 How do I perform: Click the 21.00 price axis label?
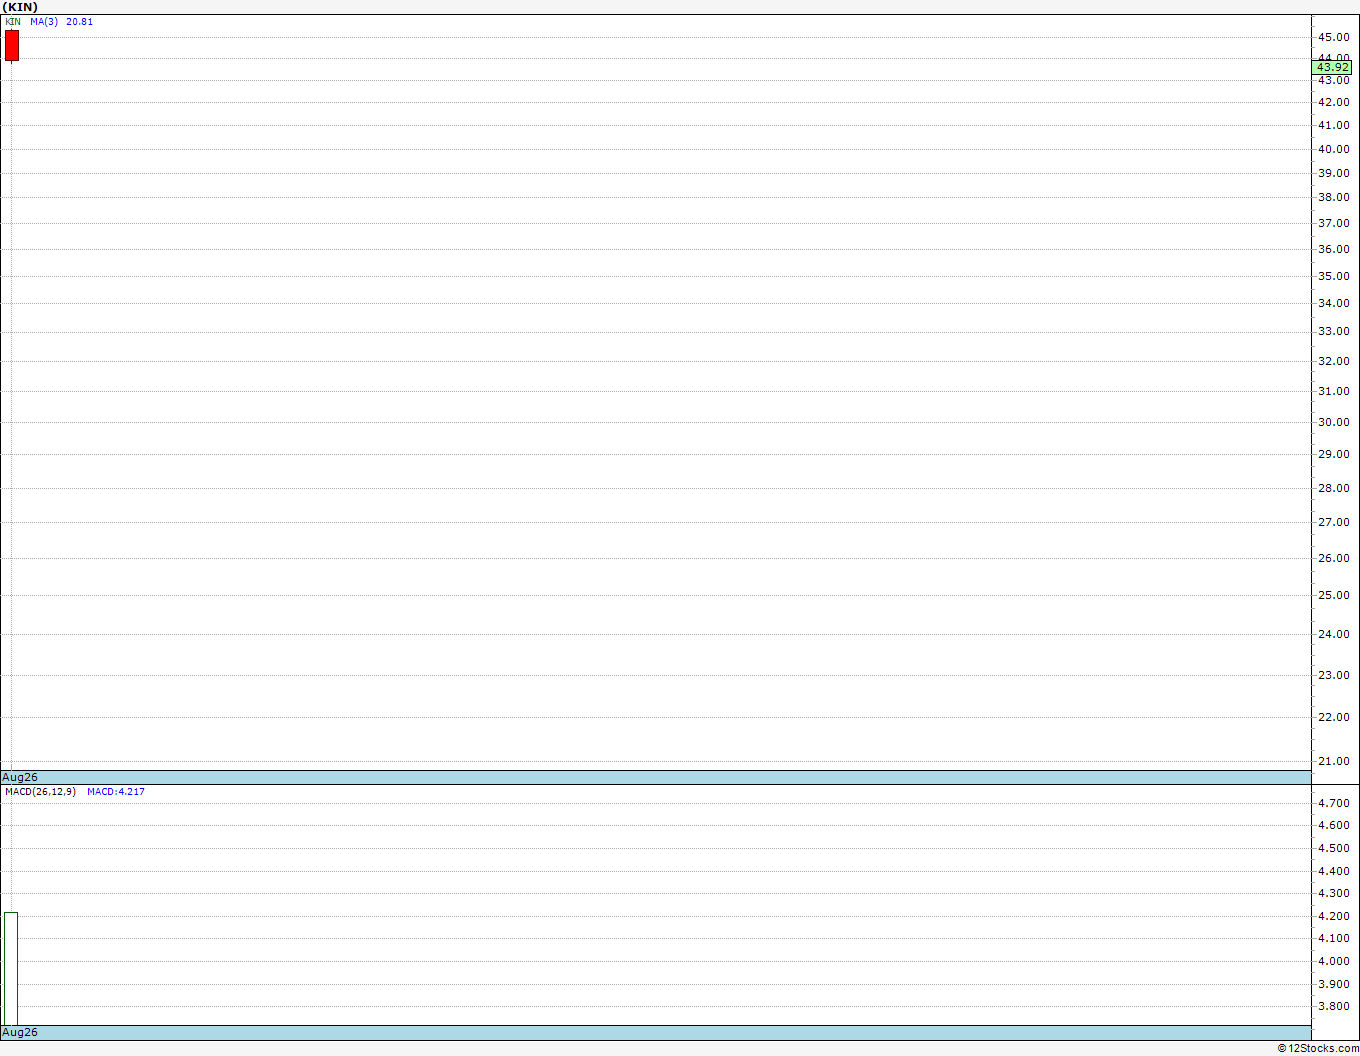click(x=1334, y=761)
